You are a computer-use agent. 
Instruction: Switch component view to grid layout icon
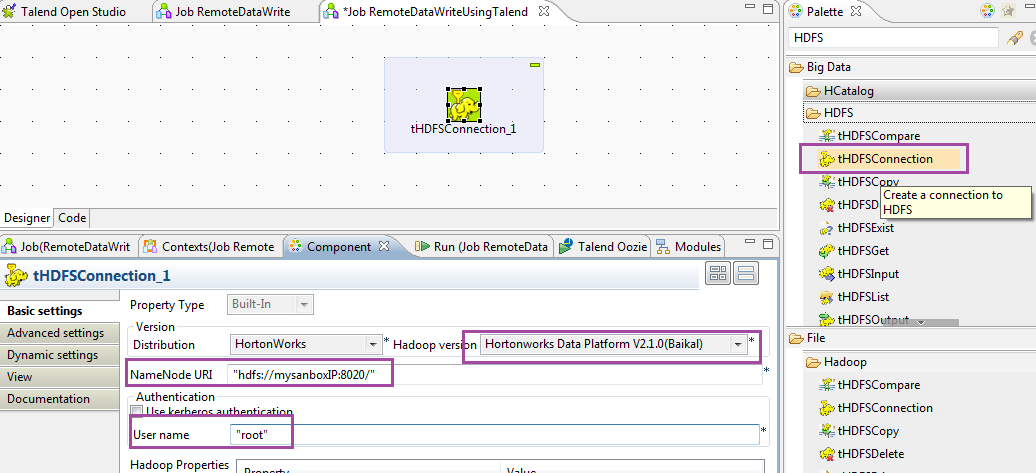[718, 273]
